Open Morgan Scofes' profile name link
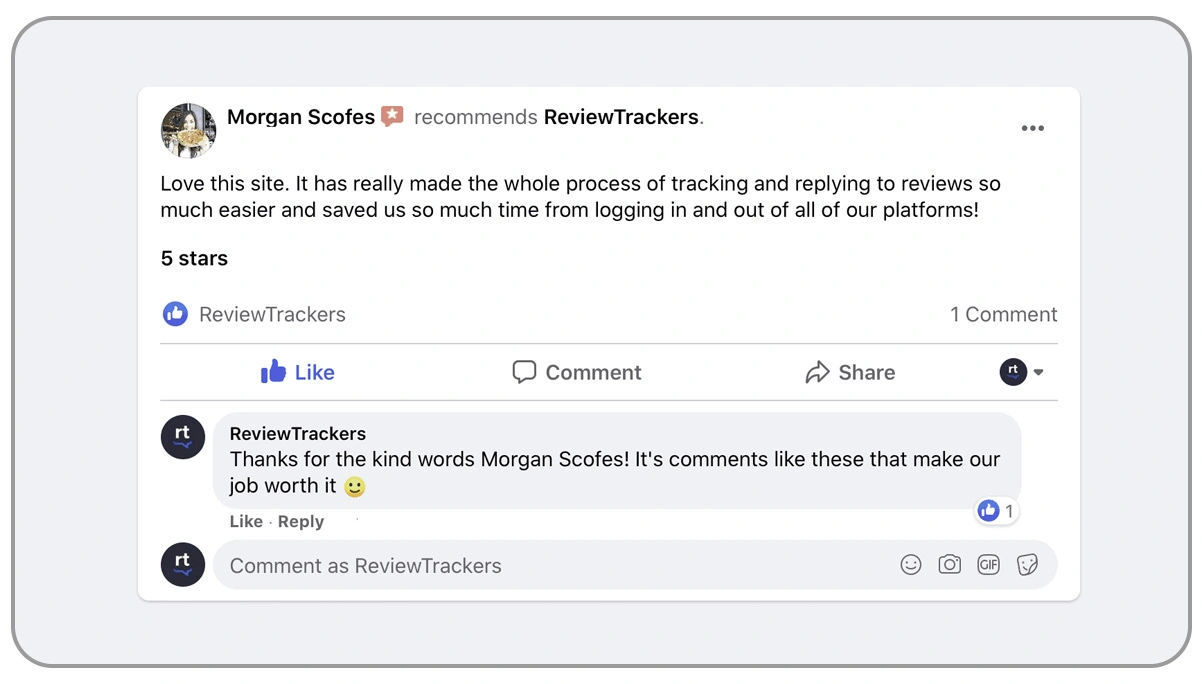 click(x=300, y=117)
